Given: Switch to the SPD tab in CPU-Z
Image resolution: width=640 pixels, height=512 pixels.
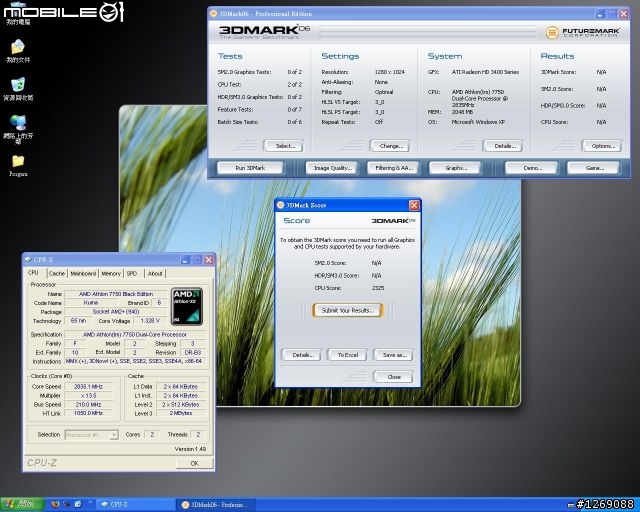Looking at the screenshot, I should click(x=132, y=273).
